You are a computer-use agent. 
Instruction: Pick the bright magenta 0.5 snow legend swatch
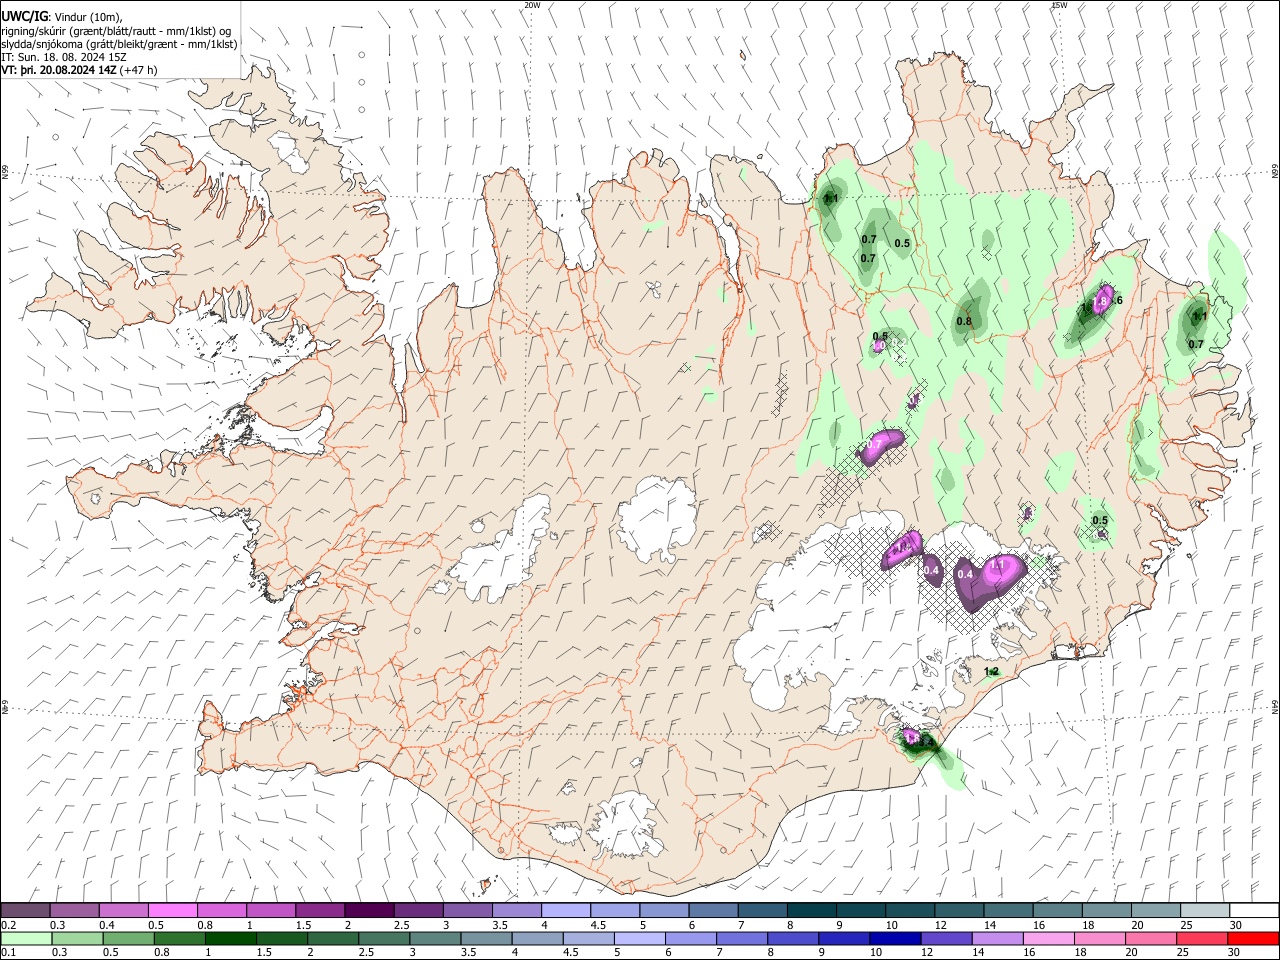[173, 910]
